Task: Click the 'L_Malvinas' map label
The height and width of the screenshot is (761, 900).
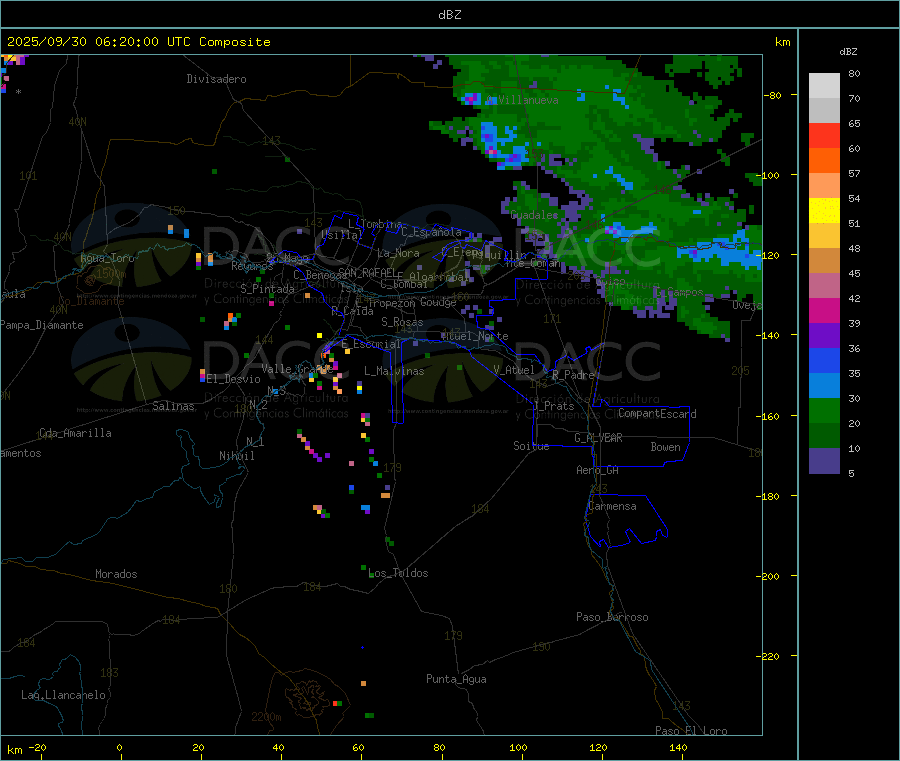Action: point(394,371)
